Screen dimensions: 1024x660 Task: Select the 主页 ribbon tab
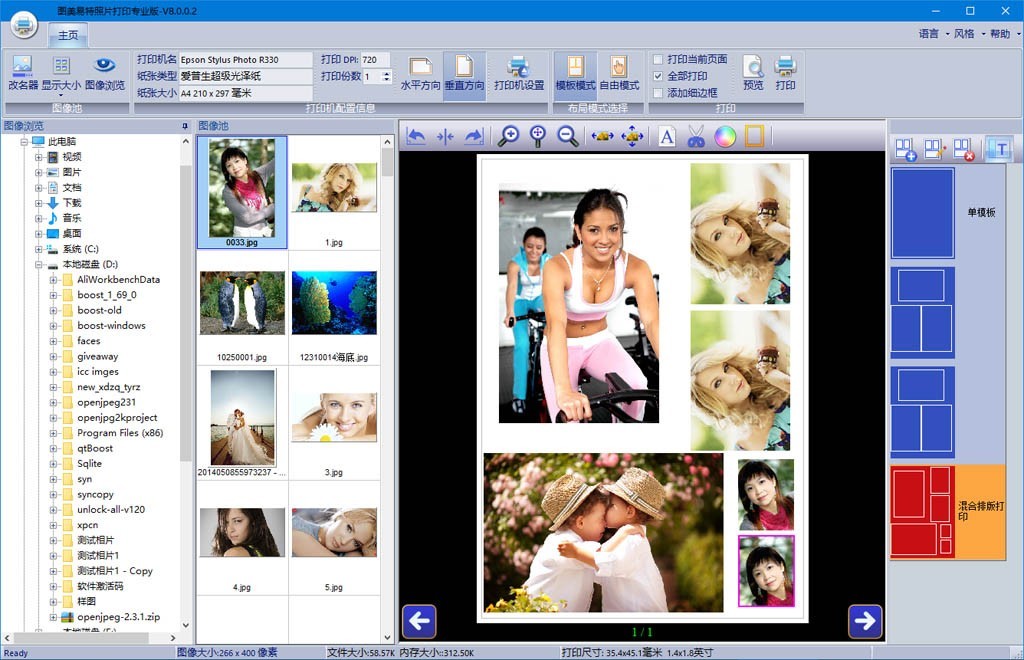pos(68,36)
